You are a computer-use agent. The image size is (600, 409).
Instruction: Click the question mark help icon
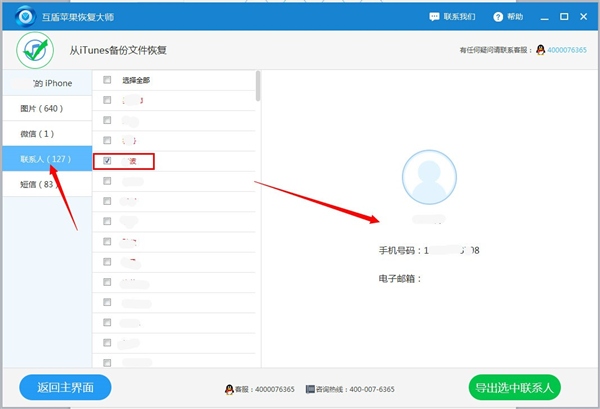click(498, 17)
